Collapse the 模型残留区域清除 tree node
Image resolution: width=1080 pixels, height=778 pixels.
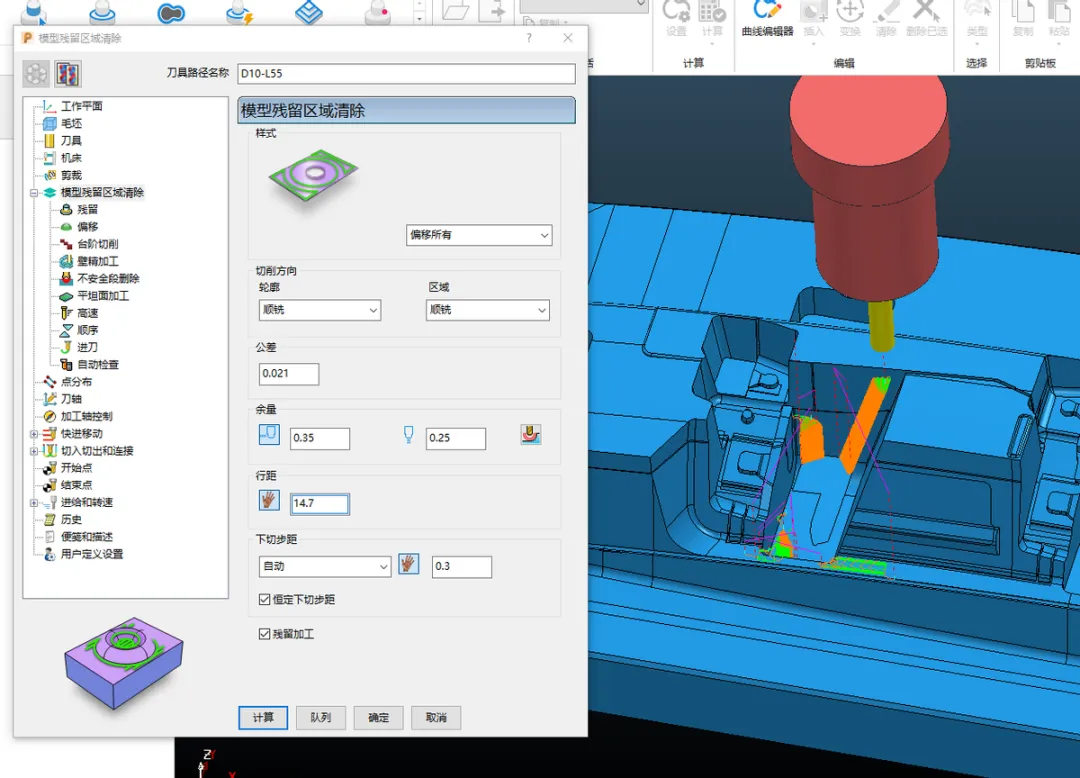[x=34, y=193]
